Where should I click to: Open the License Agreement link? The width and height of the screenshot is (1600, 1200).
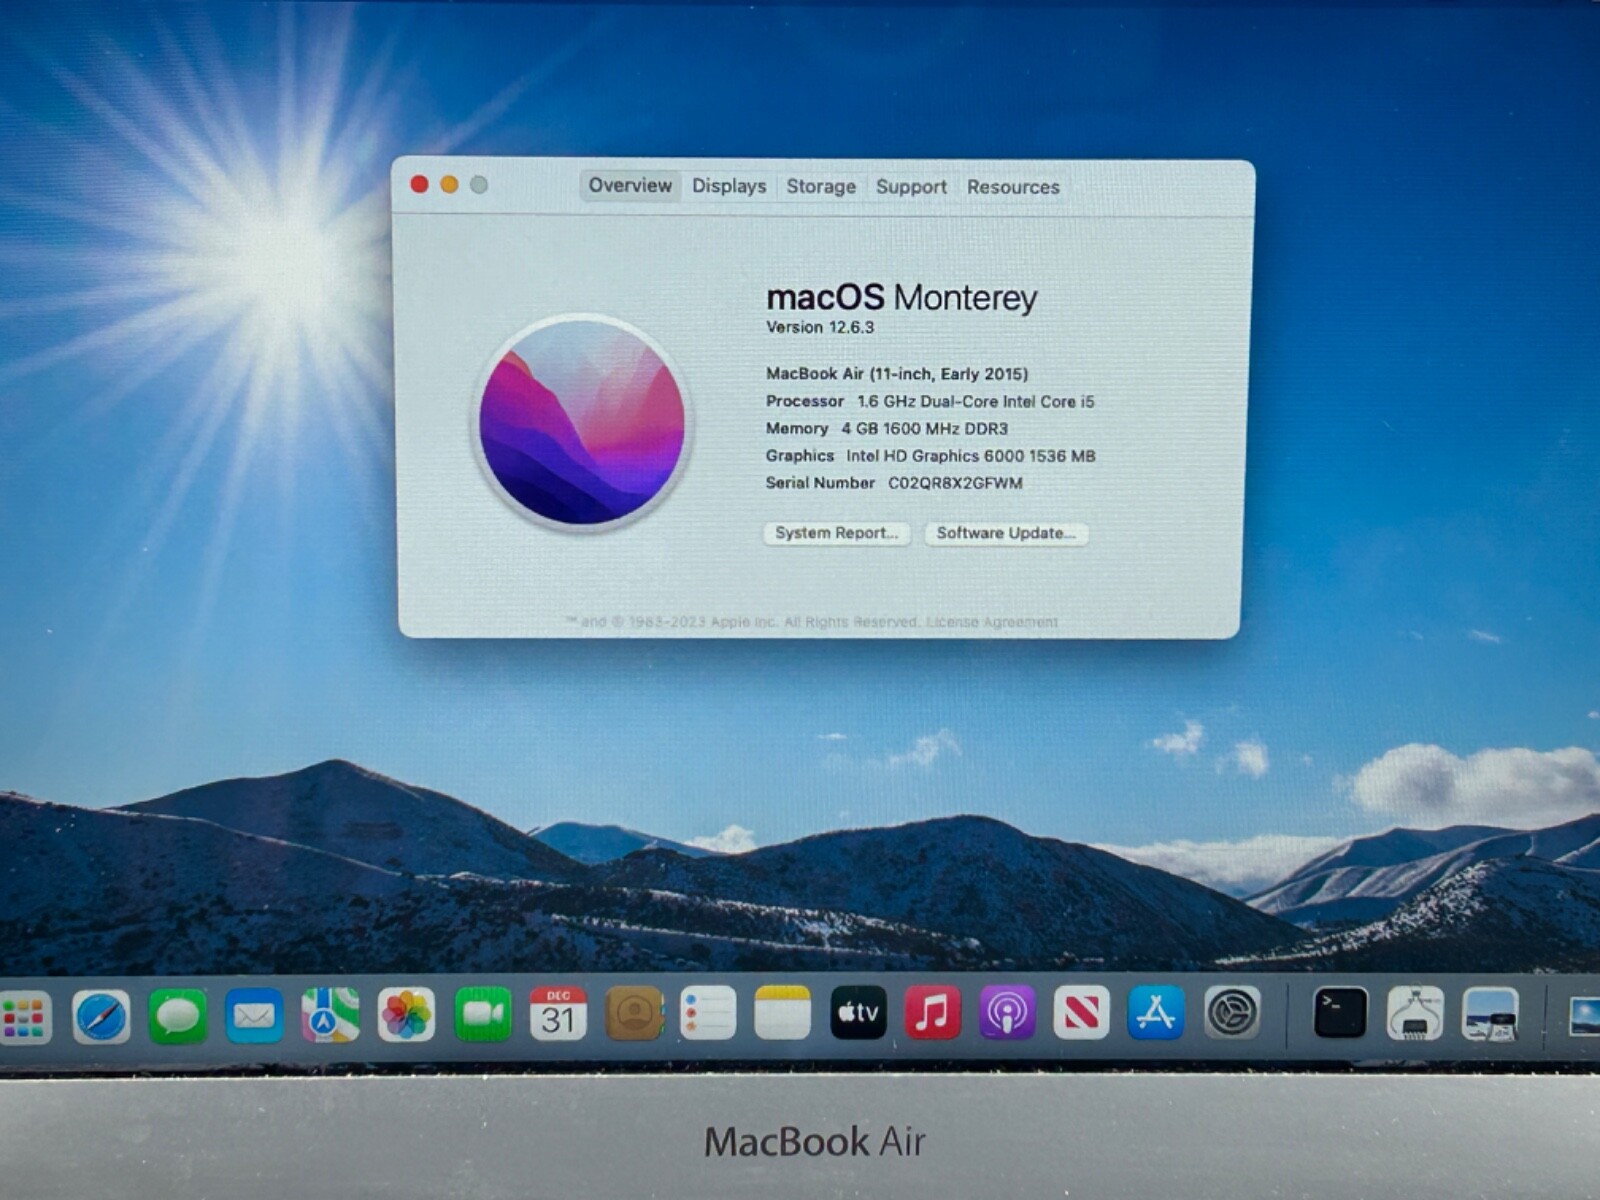(992, 622)
